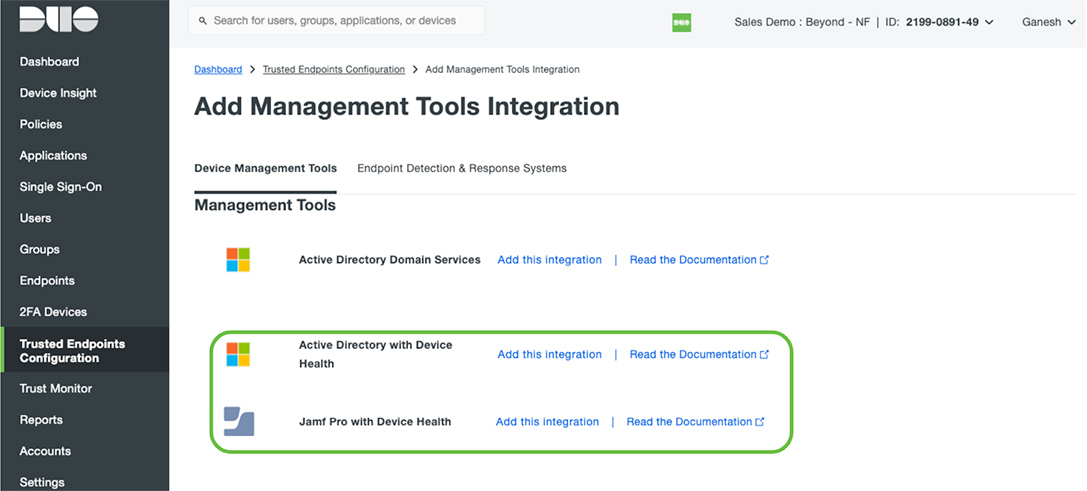Image resolution: width=1087 pixels, height=491 pixels.
Task: Click the Jamf Pro logo icon
Action: click(239, 421)
